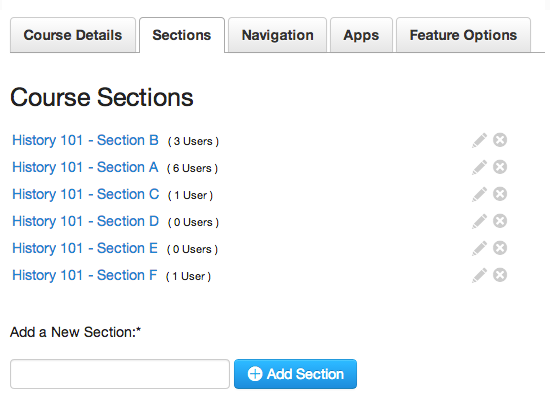The height and width of the screenshot is (402, 550).
Task: Edit History 101 - Section D pencil icon
Action: pos(479,221)
